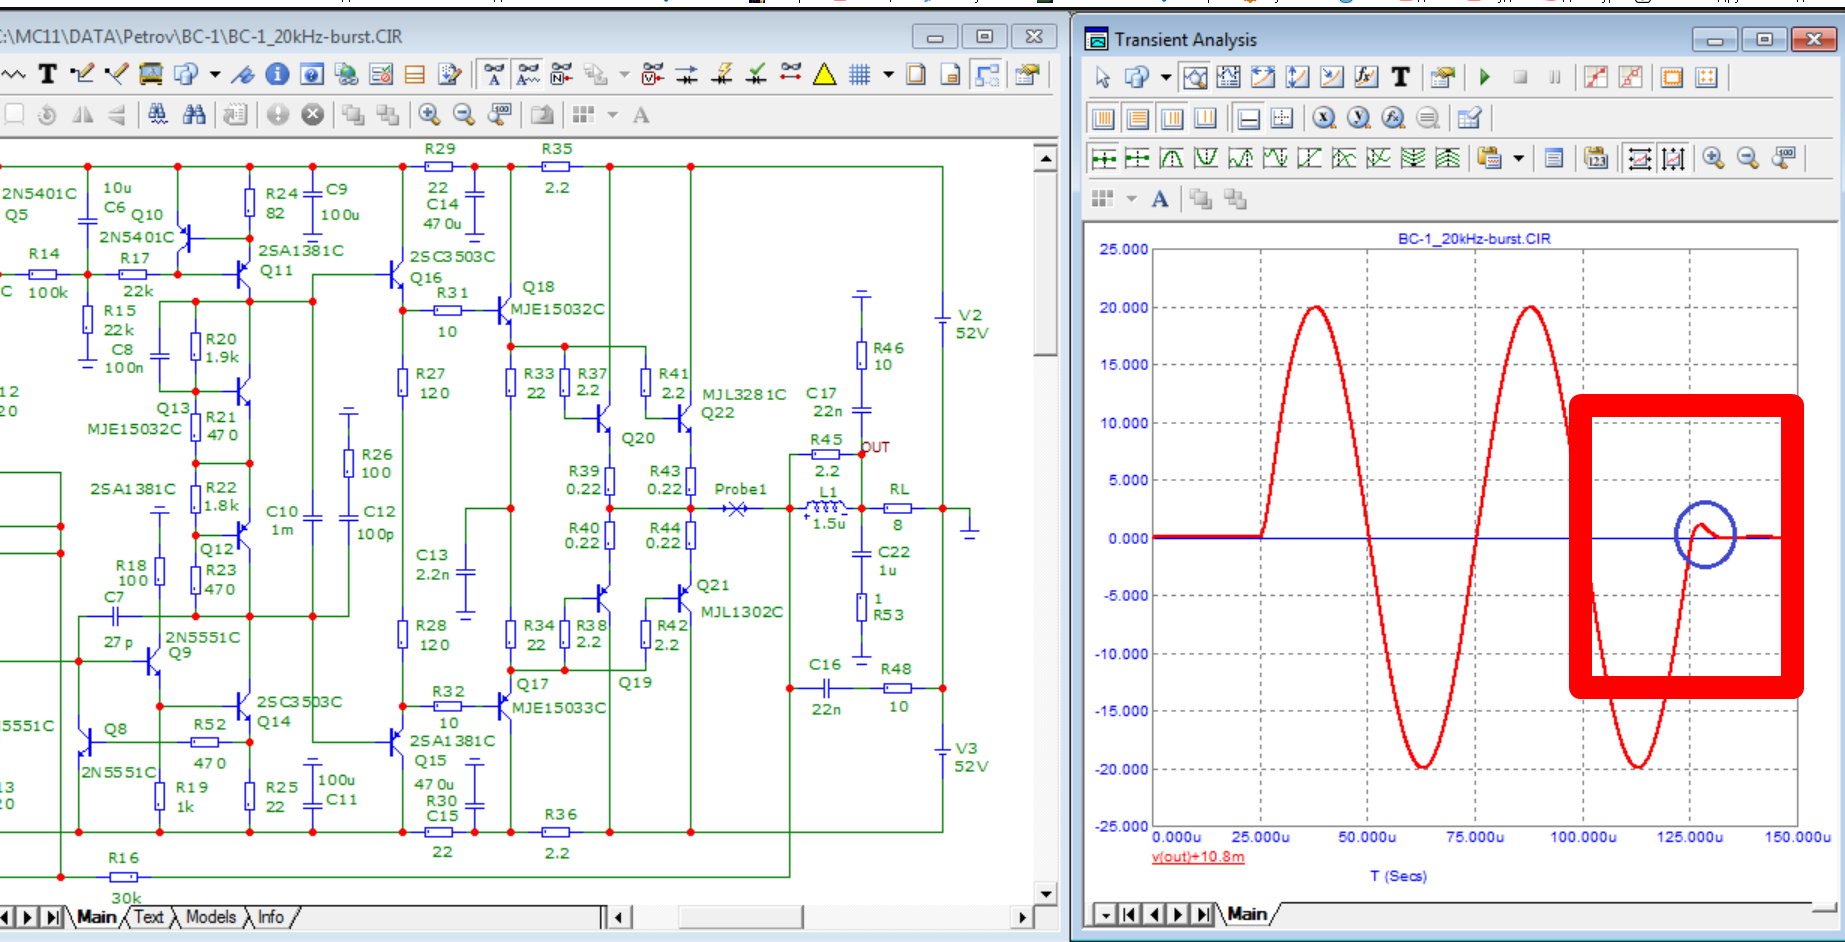1845x942 pixels.
Task: Click the fx performance tag icon
Action: coord(1366,77)
